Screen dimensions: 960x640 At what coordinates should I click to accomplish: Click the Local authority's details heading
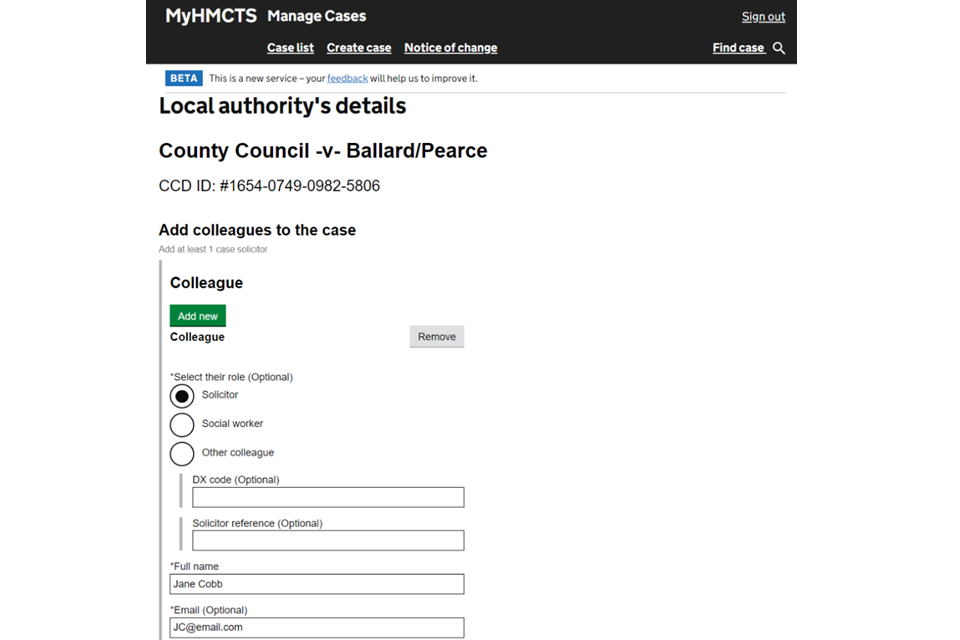tap(282, 106)
